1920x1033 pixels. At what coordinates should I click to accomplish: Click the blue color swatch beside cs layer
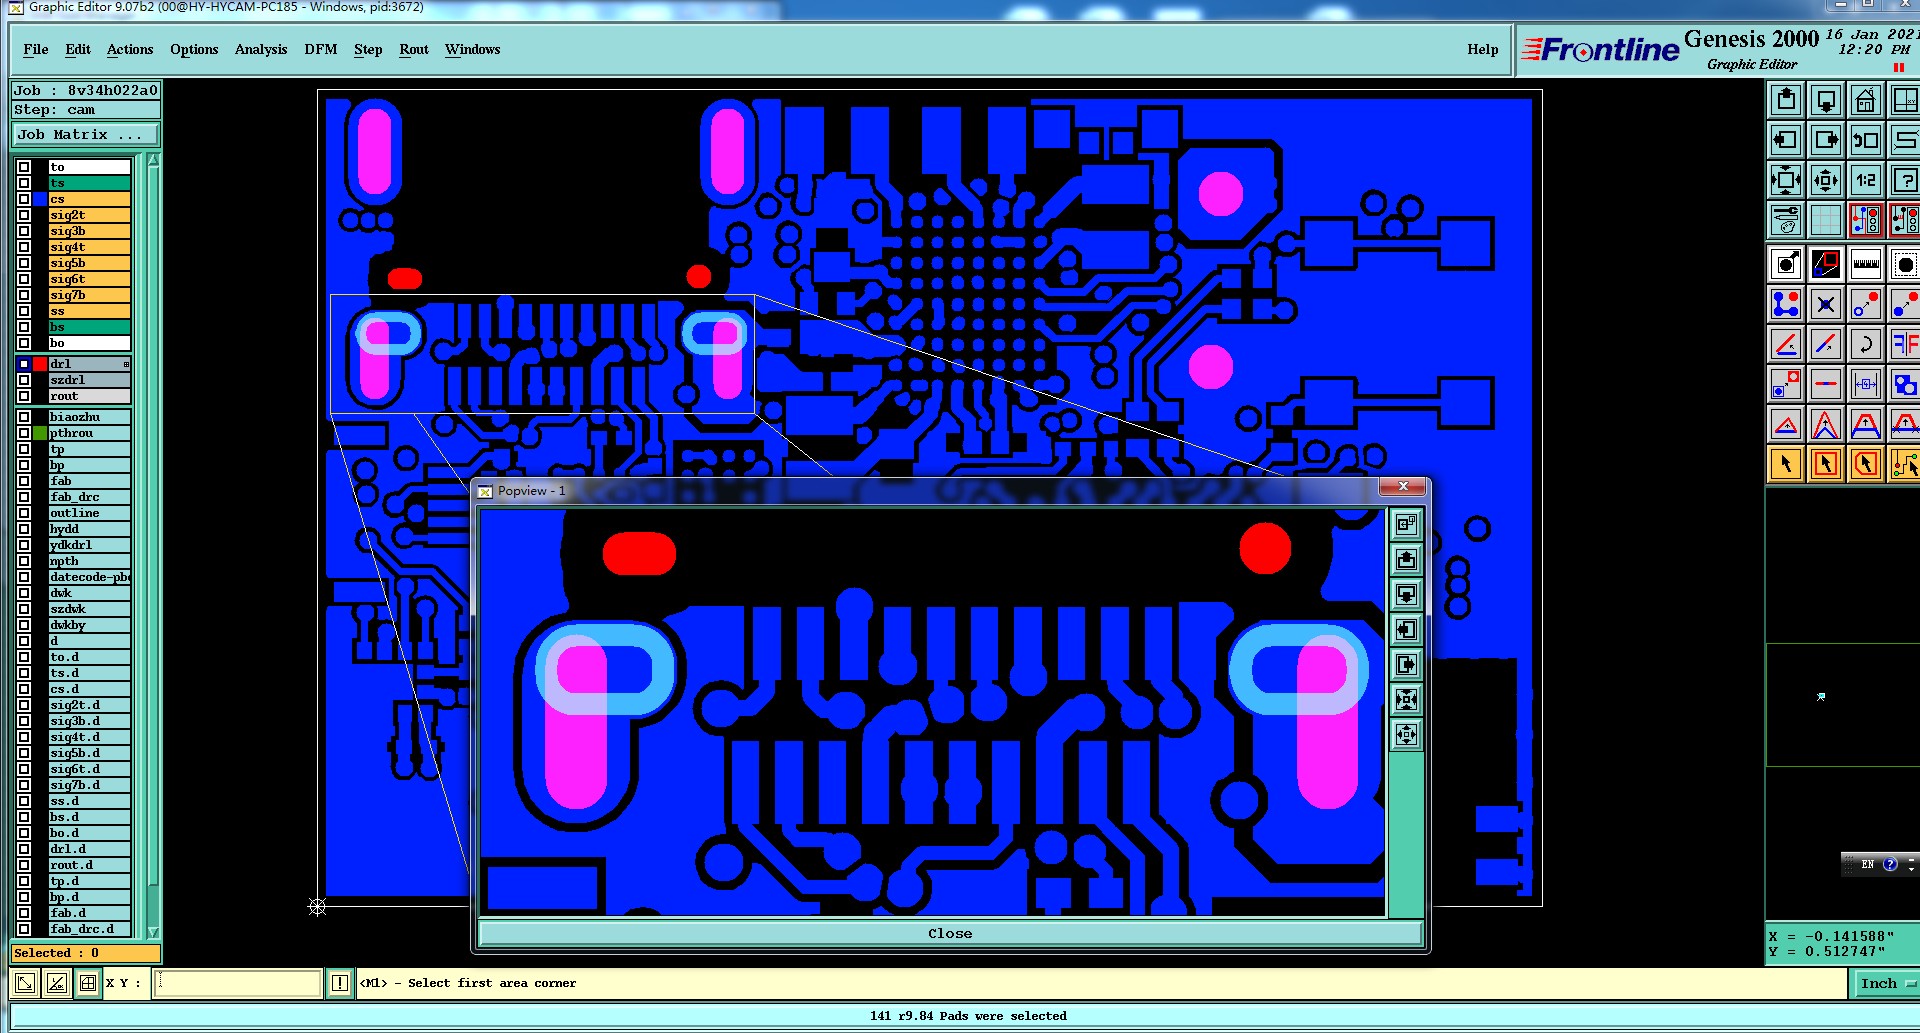click(x=40, y=199)
